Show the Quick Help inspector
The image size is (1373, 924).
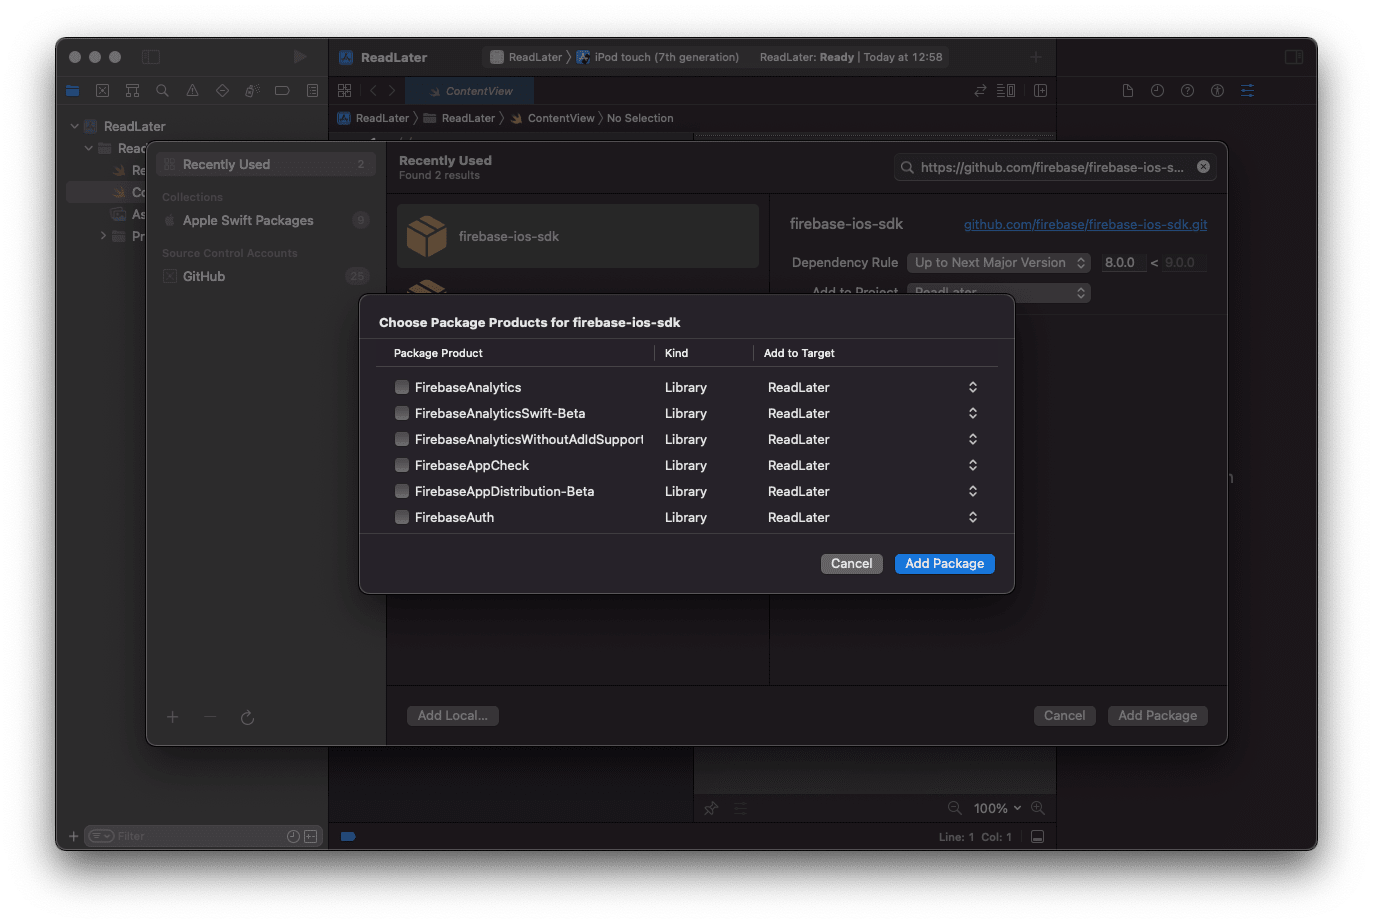[1187, 90]
